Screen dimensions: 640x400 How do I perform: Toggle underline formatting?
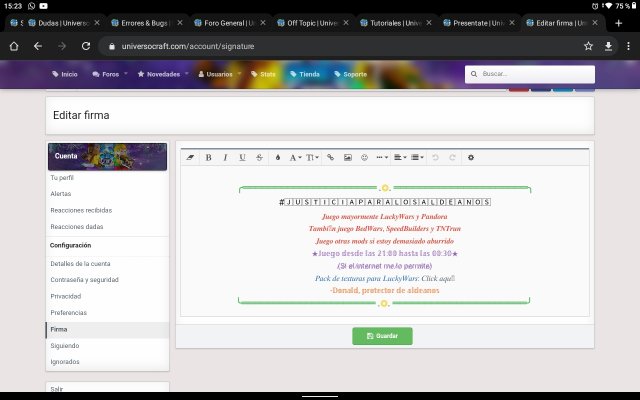pos(242,157)
